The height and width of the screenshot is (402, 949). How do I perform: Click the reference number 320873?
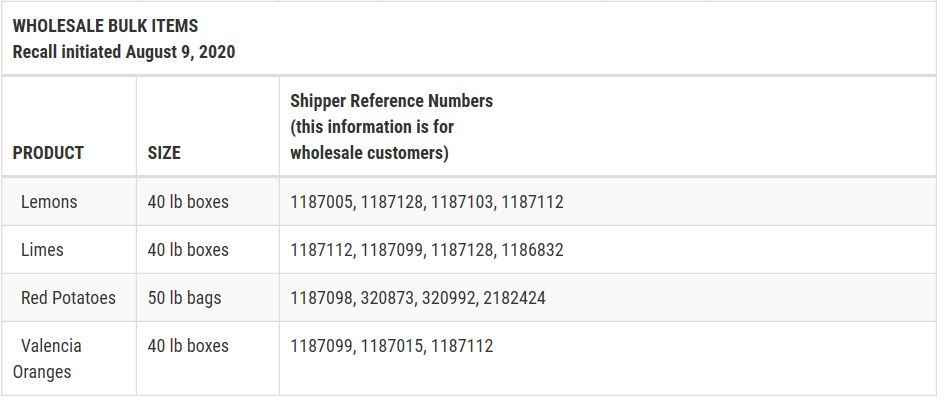[388, 298]
